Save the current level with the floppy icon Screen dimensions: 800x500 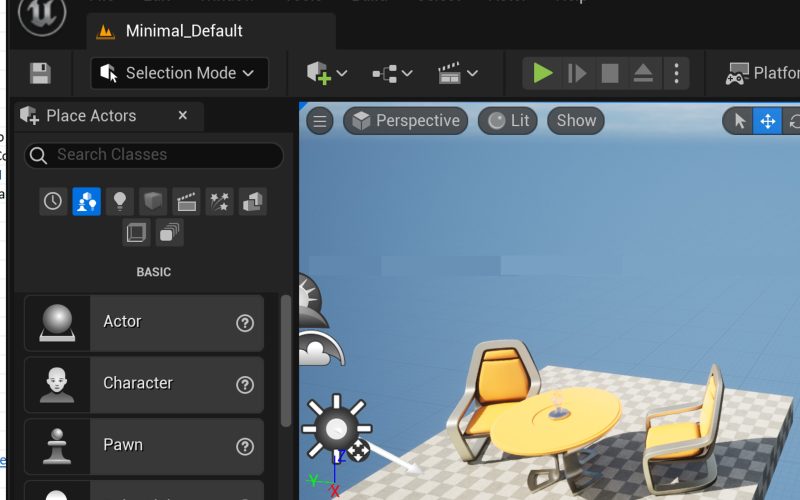[x=40, y=73]
